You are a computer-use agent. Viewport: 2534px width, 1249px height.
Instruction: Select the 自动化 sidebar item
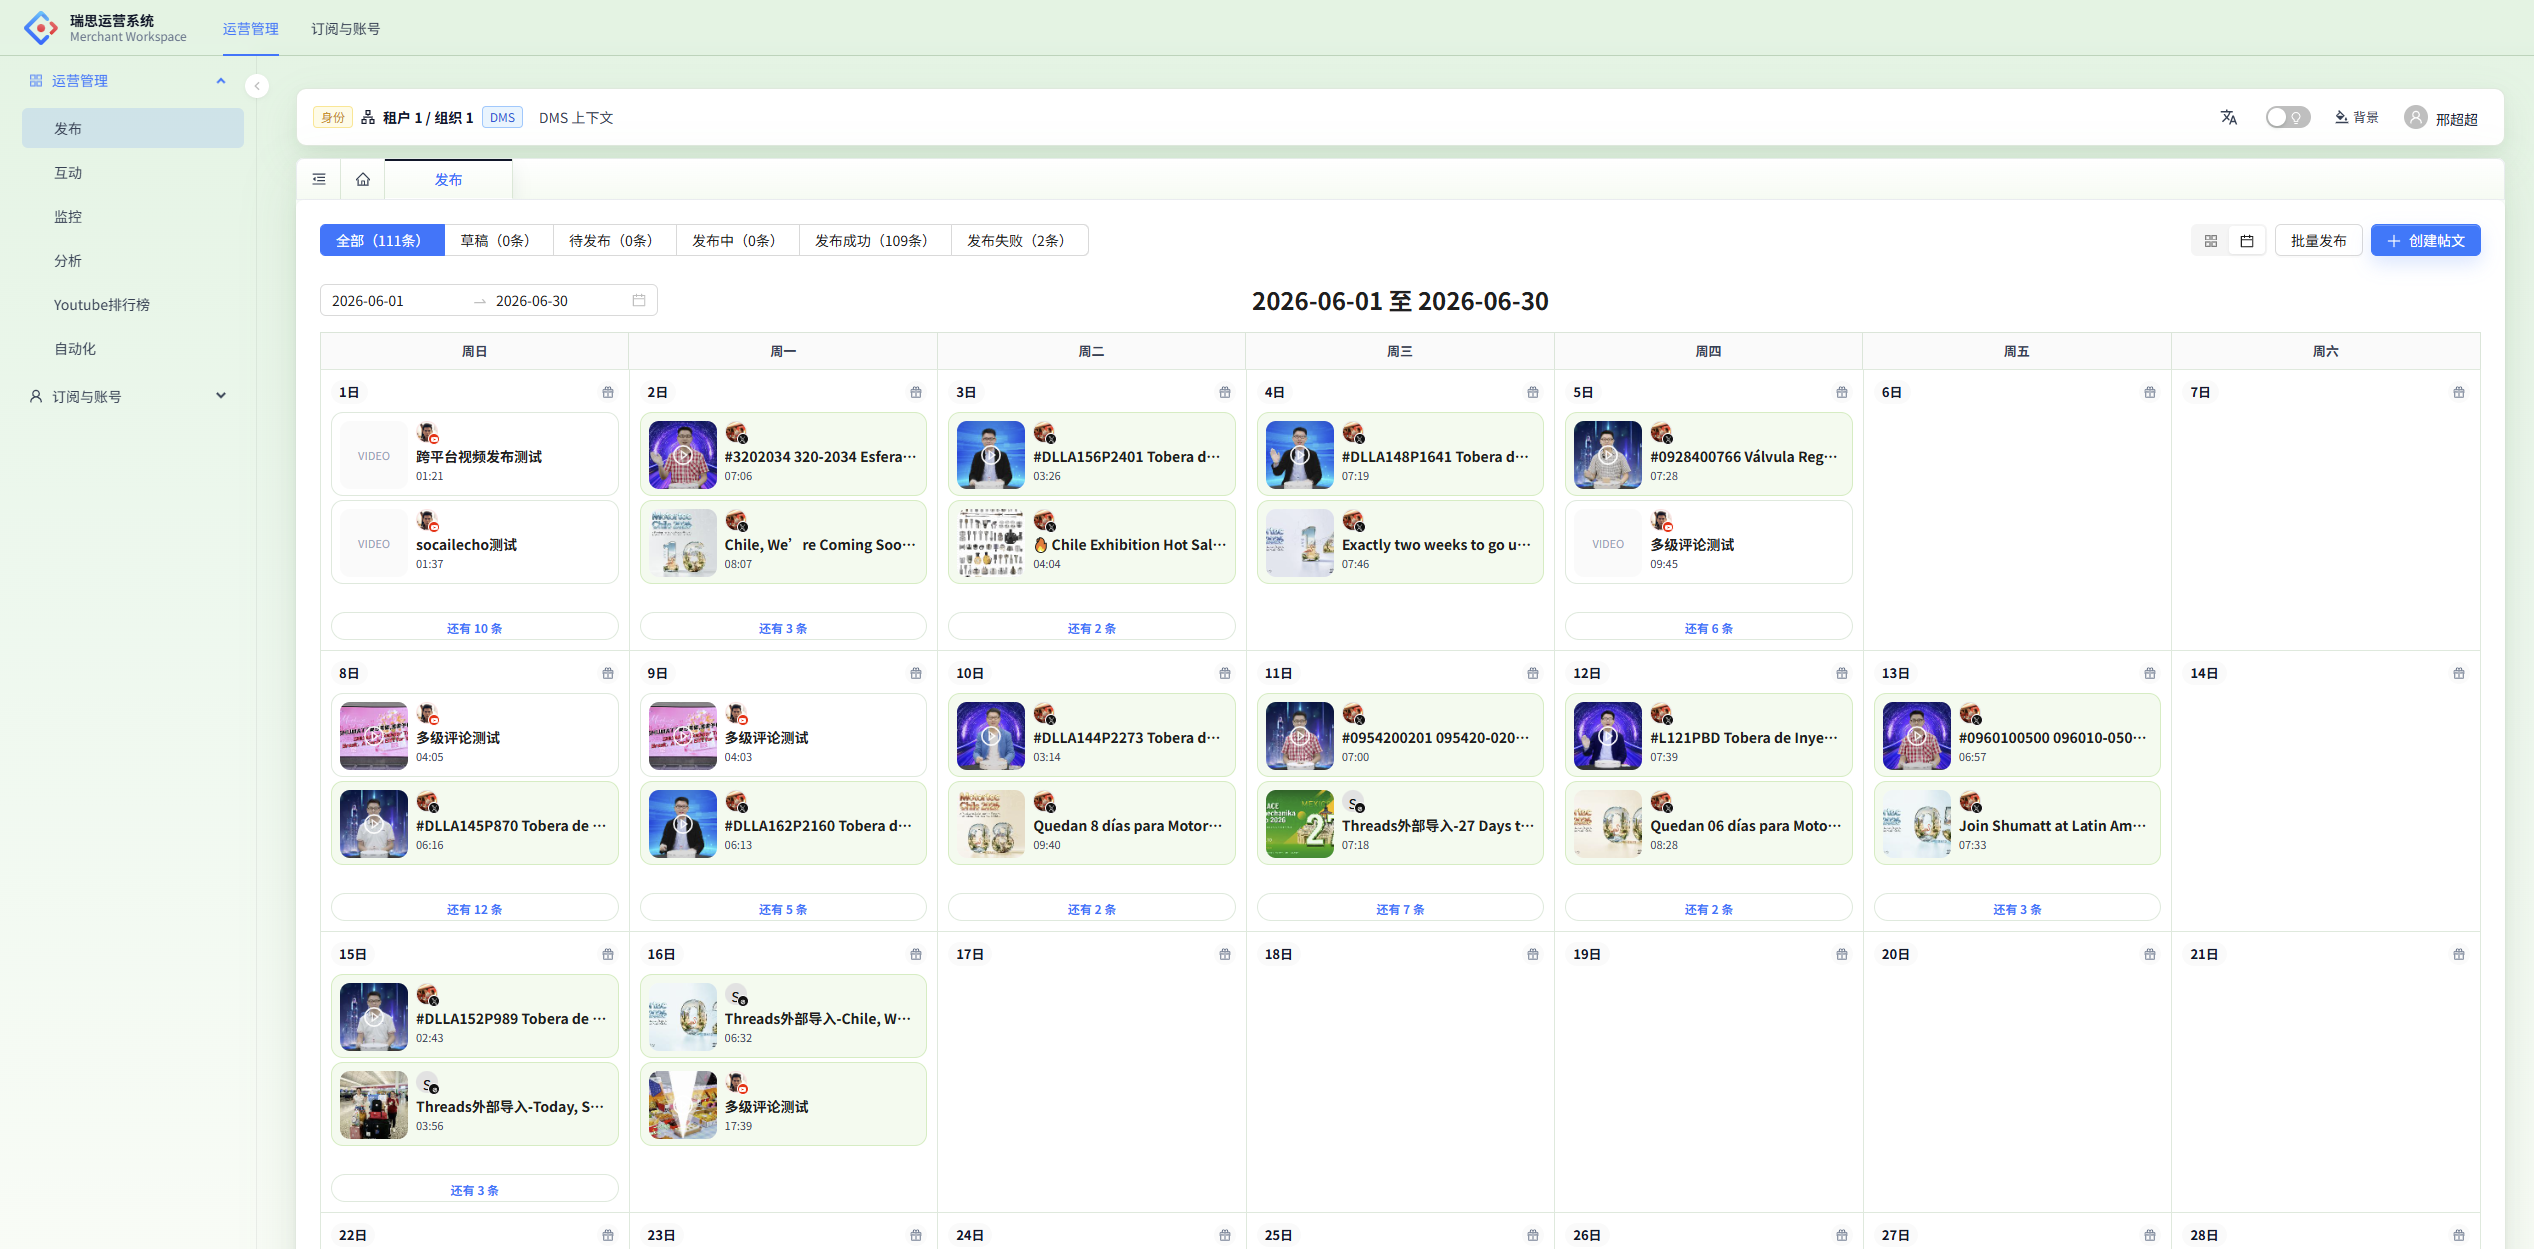(x=132, y=349)
